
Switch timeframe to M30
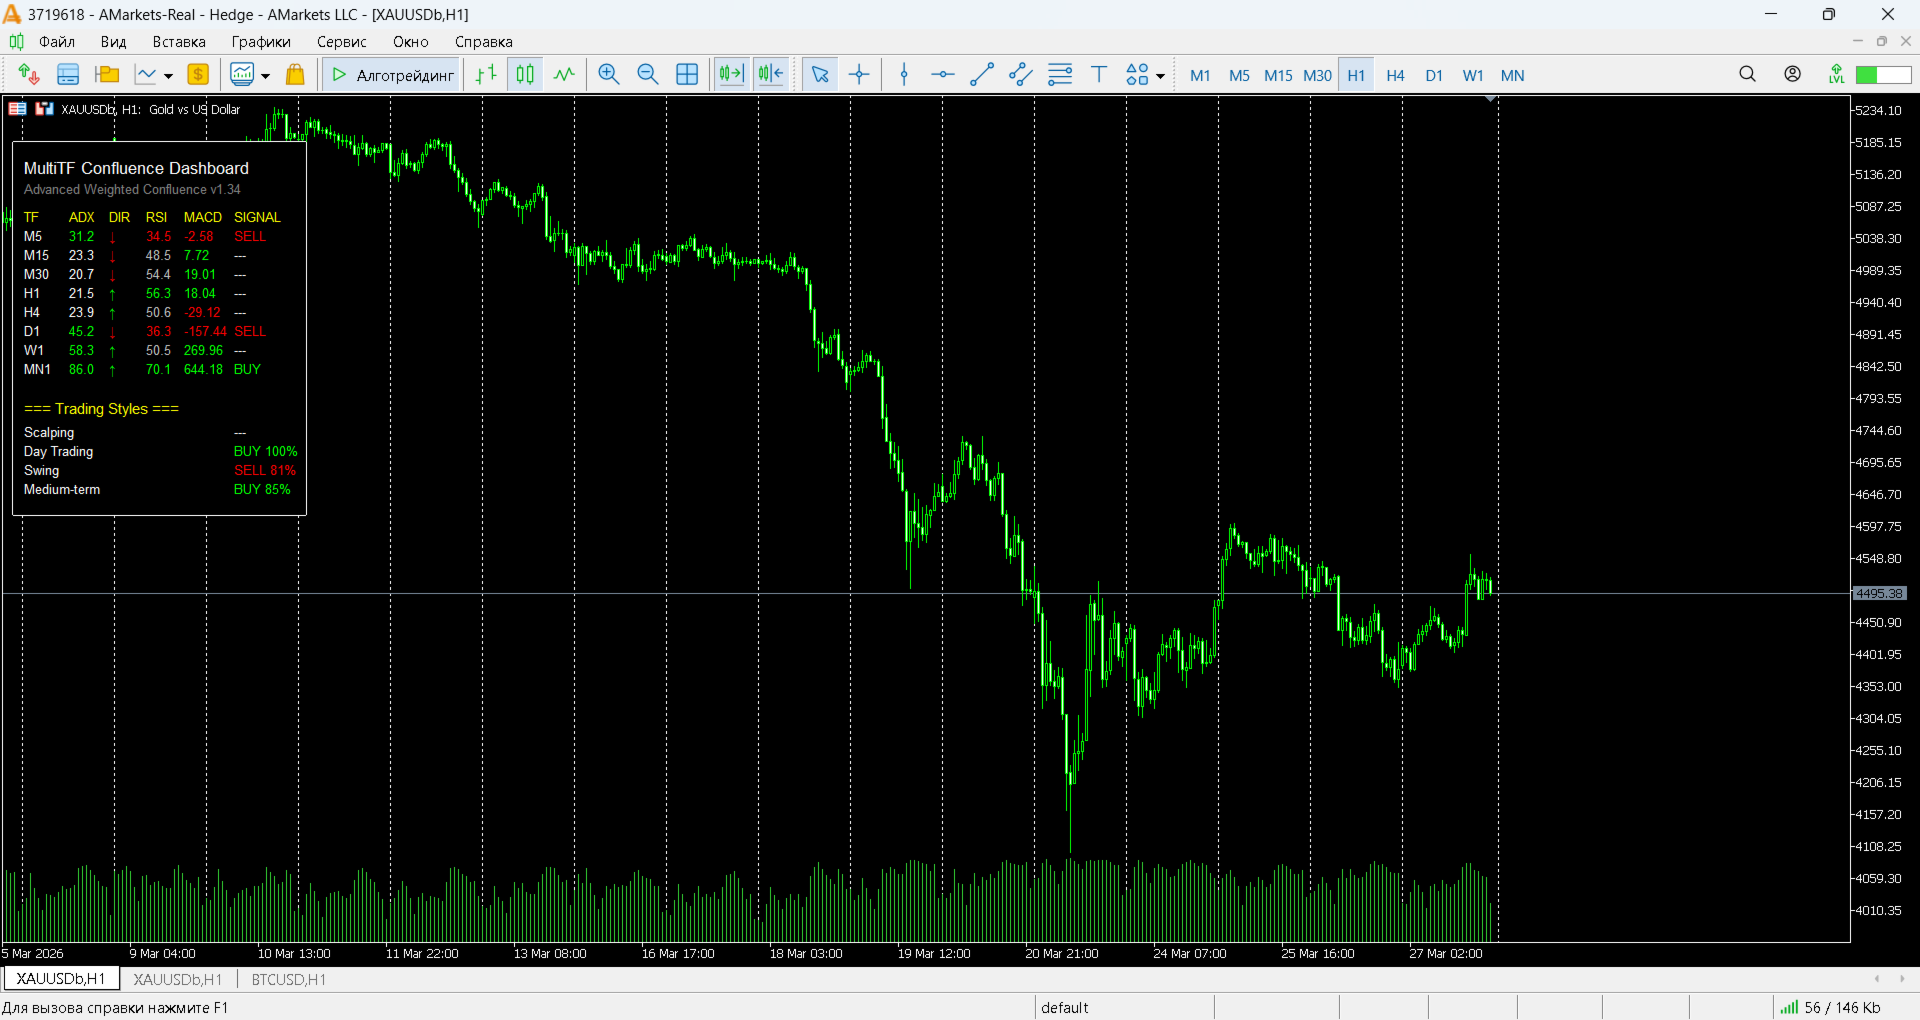pos(1317,75)
